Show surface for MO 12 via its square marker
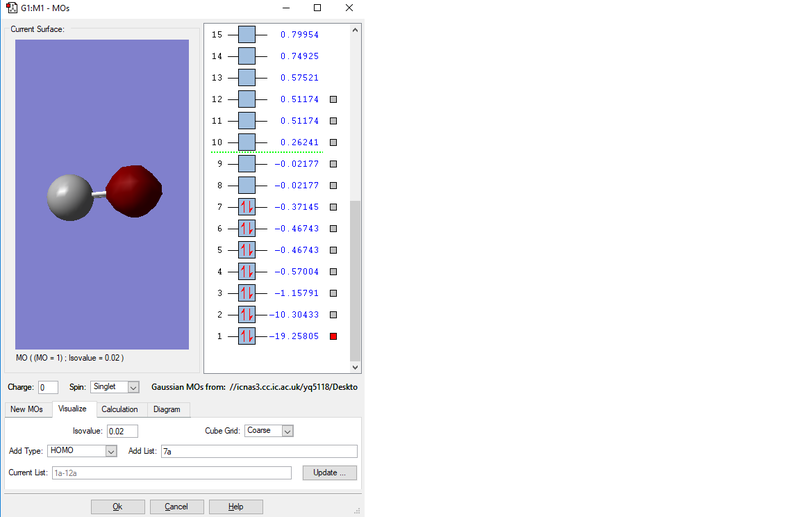Image resolution: width=800 pixels, height=517 pixels. (x=334, y=100)
